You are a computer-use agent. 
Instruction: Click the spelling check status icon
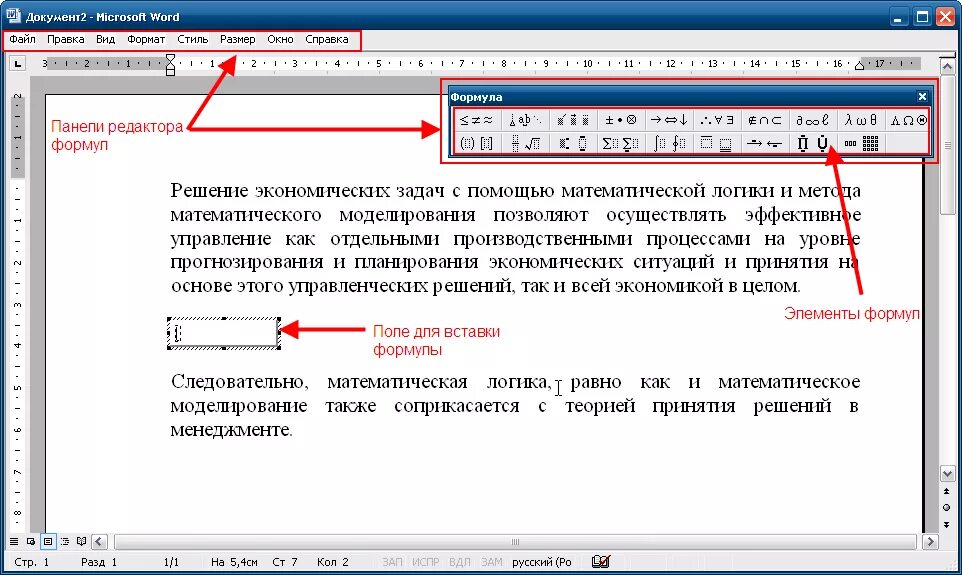601,561
